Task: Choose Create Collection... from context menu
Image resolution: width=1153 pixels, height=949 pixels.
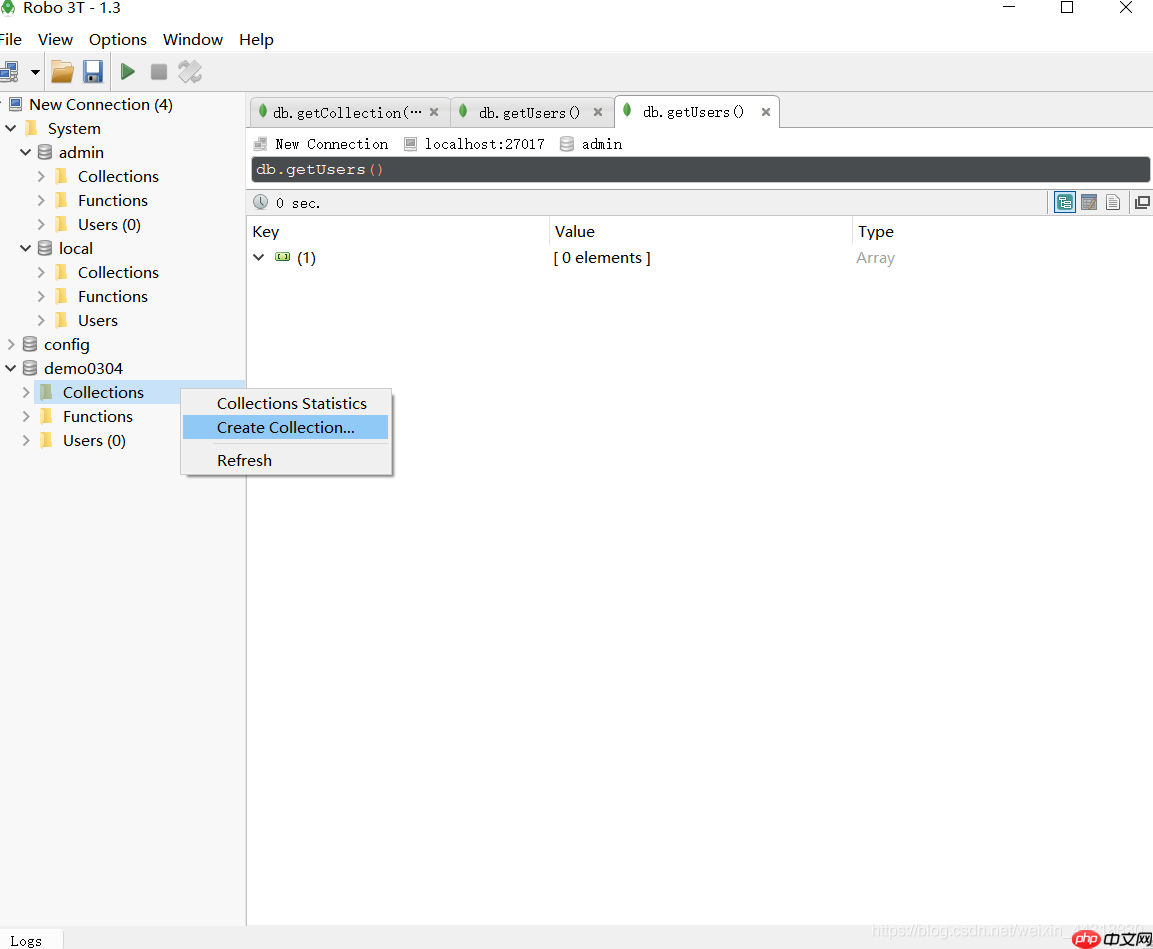Action: point(285,428)
